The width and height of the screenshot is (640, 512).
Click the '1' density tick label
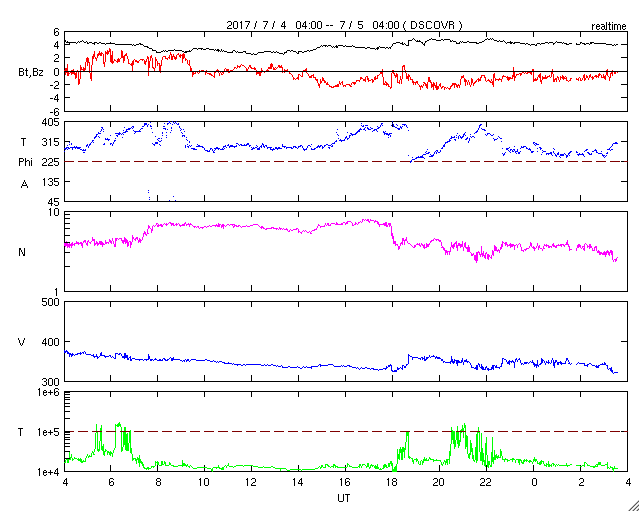point(57,292)
